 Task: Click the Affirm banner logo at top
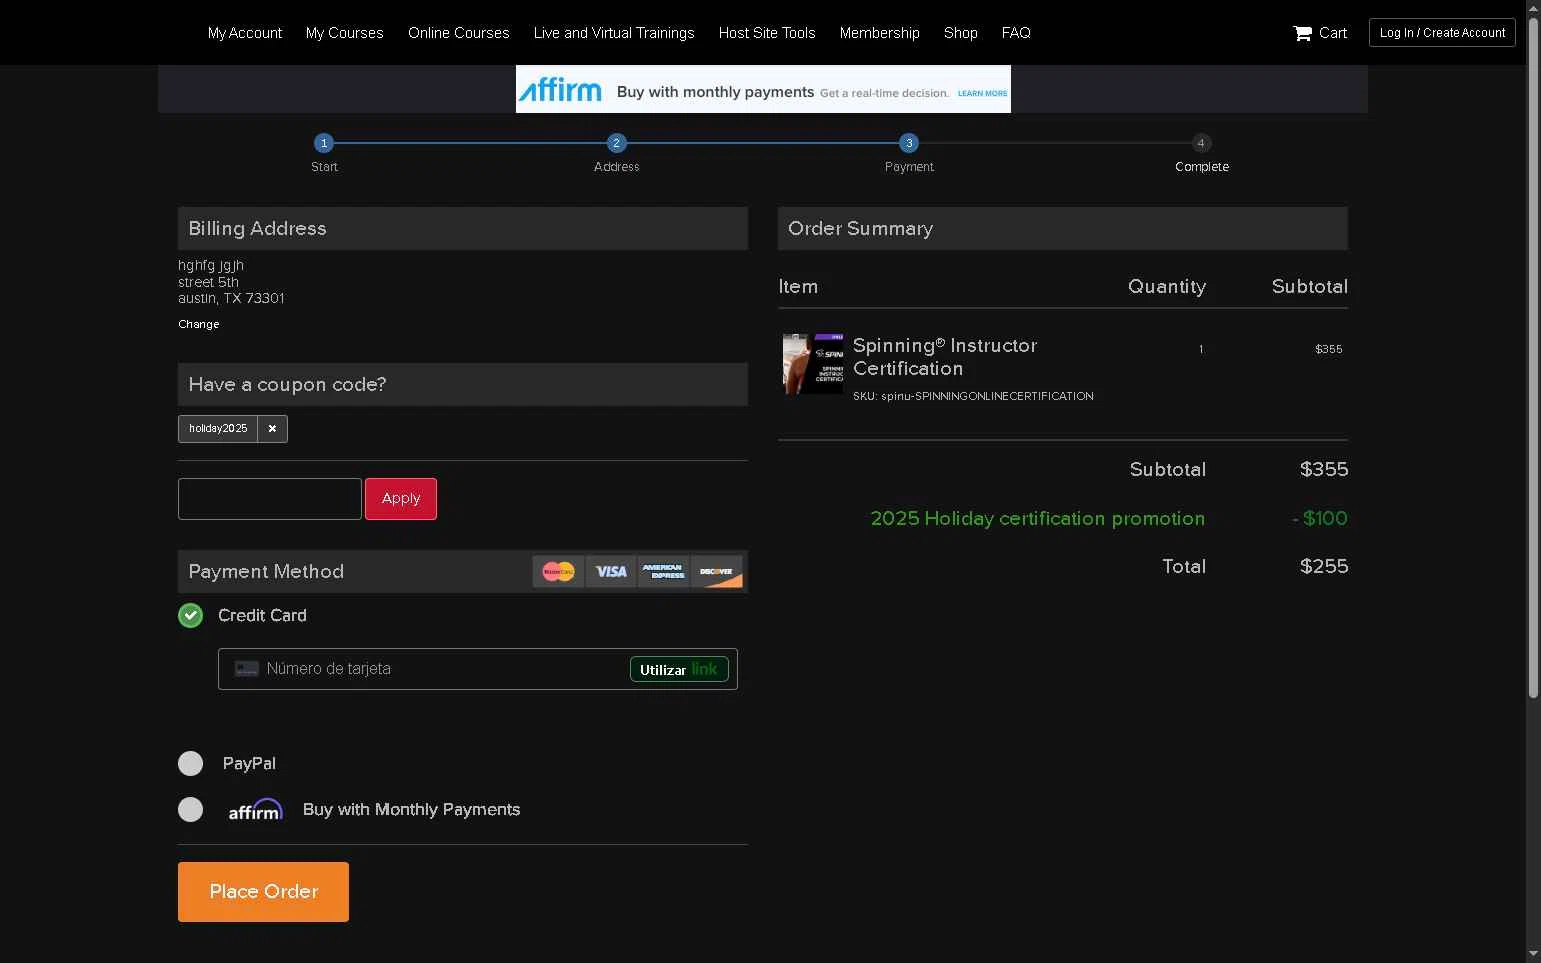(x=559, y=90)
